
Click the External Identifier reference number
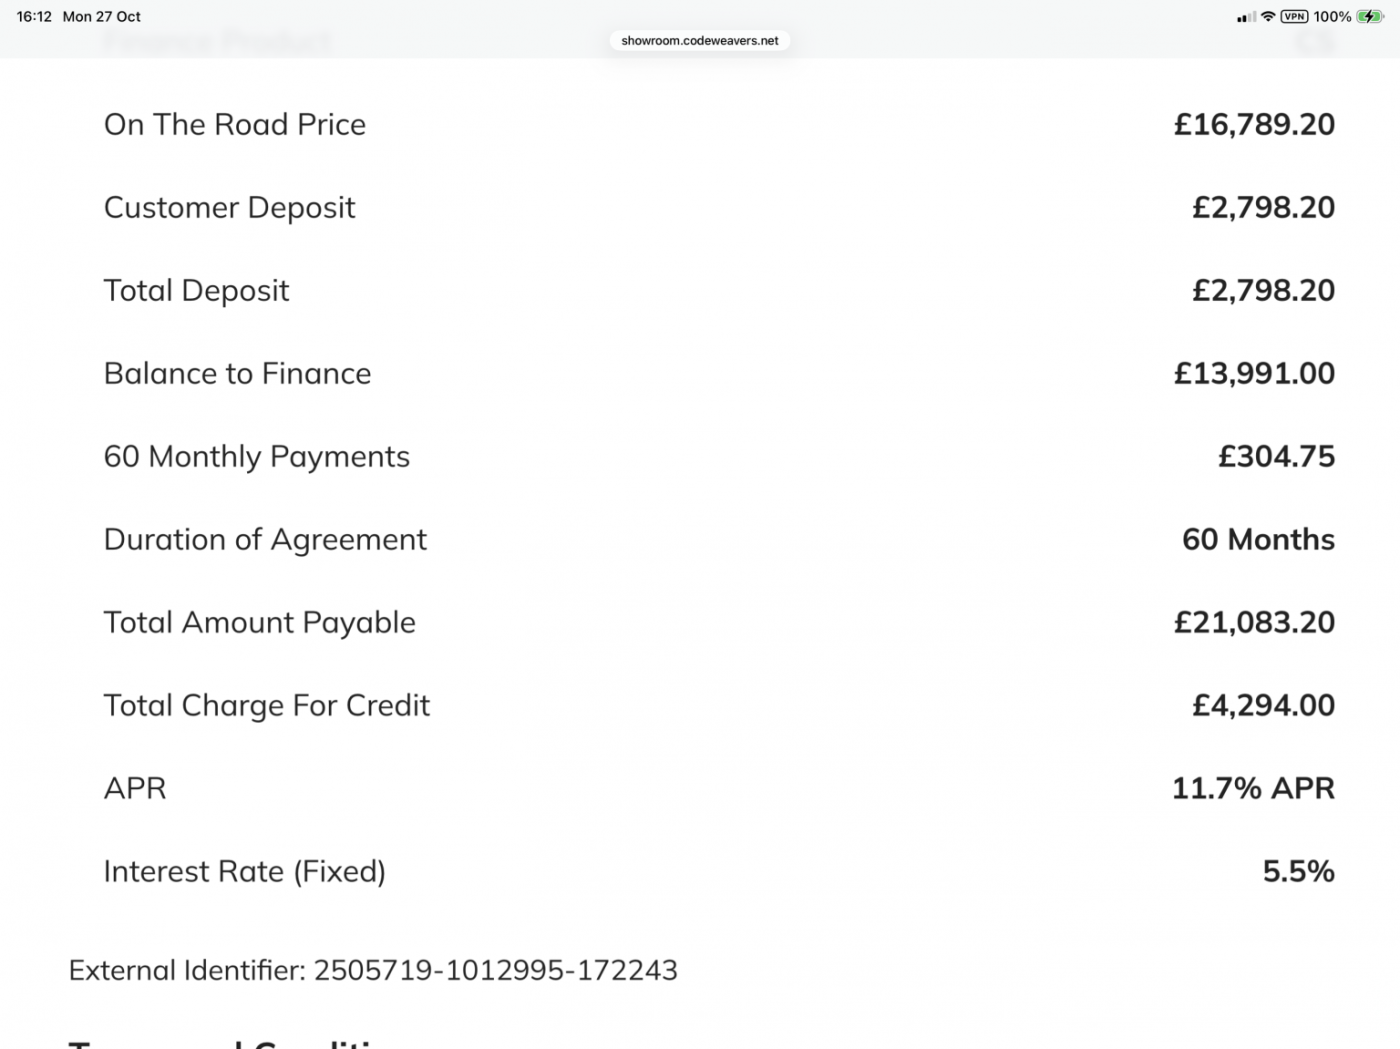tap(496, 970)
